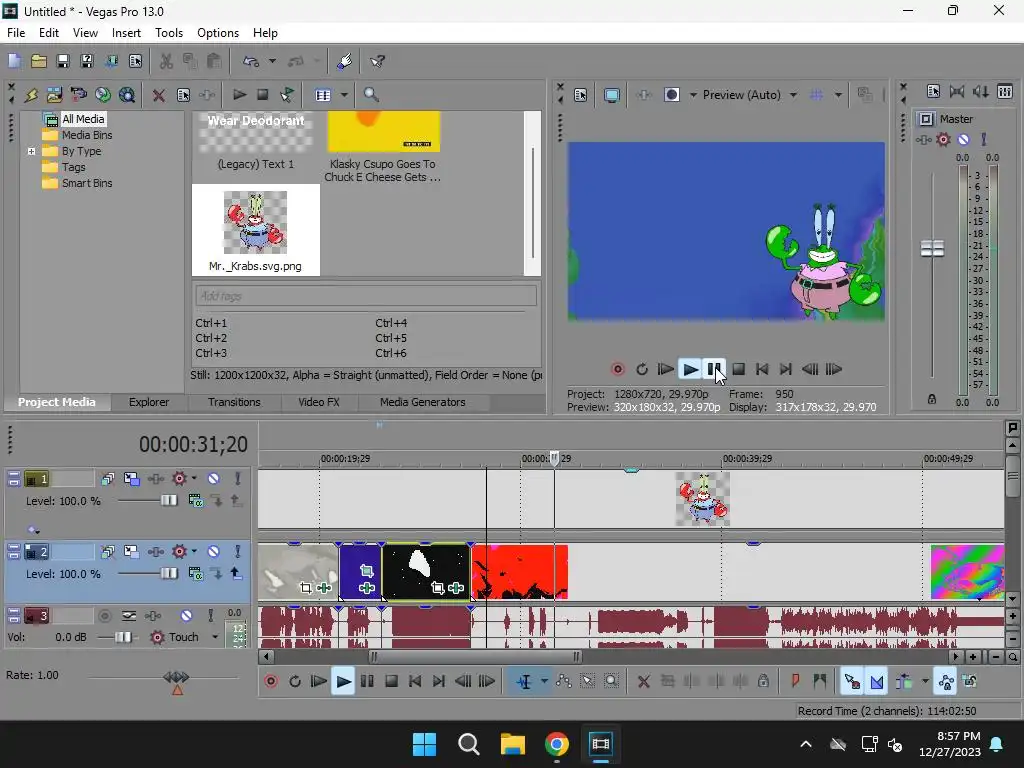
Task: Start media preview in Project Media toolbar
Action: coord(239,95)
